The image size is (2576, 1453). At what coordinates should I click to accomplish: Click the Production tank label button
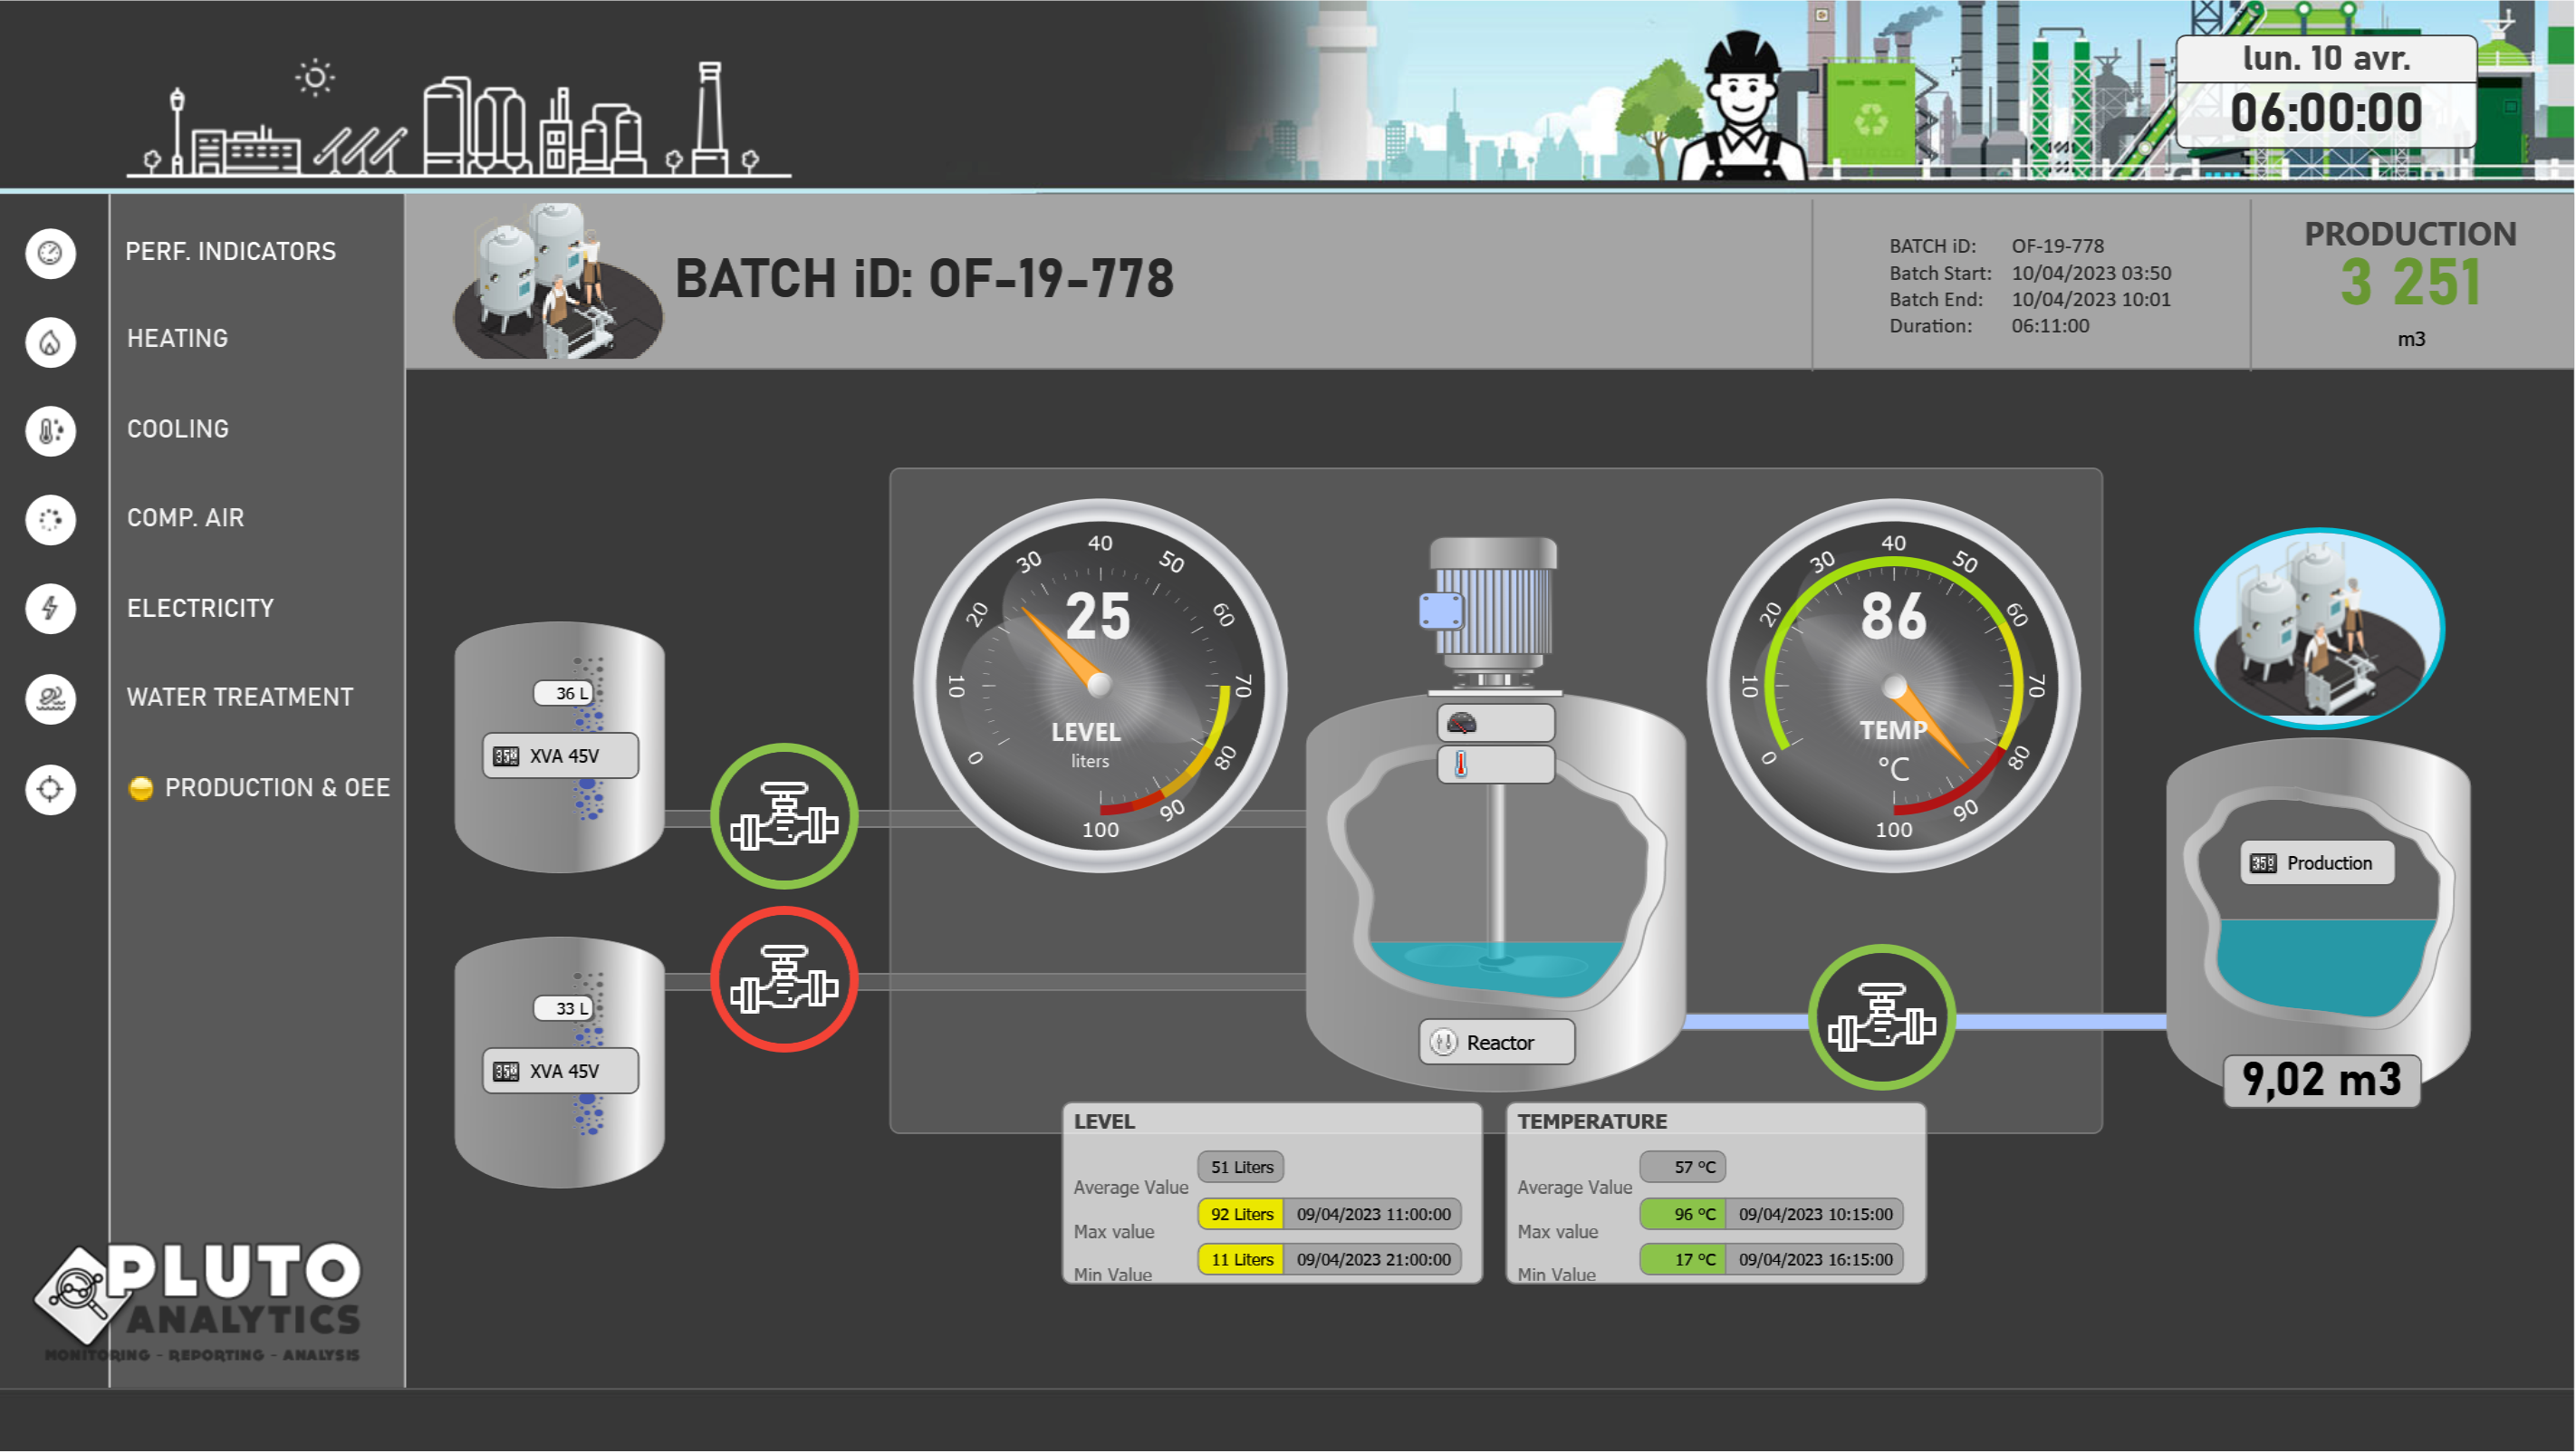(x=2316, y=863)
